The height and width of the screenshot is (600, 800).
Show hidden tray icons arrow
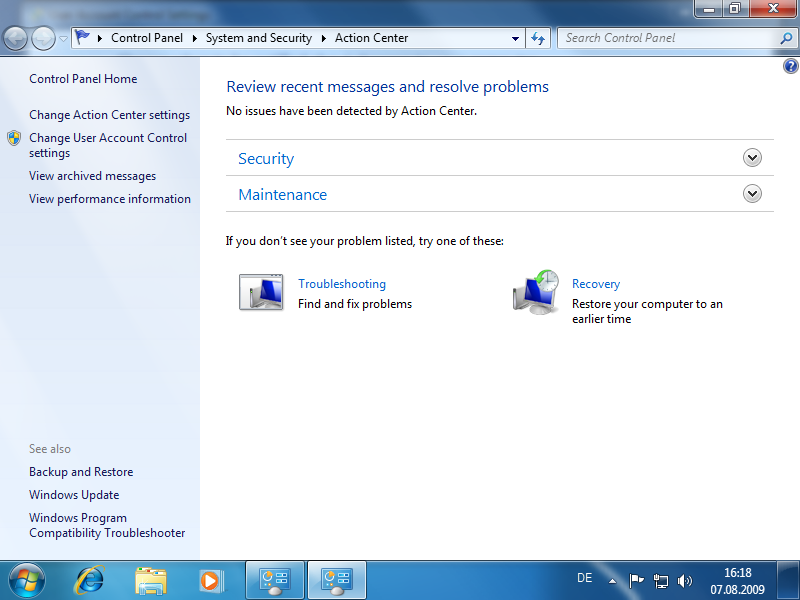click(613, 580)
